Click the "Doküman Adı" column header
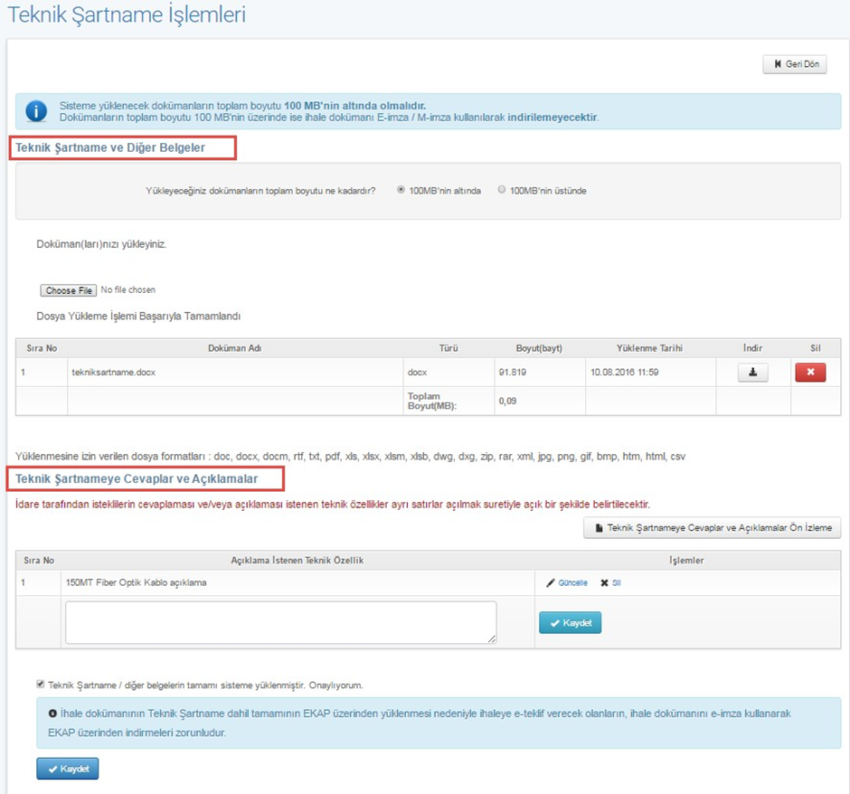The width and height of the screenshot is (850, 794). (x=234, y=348)
